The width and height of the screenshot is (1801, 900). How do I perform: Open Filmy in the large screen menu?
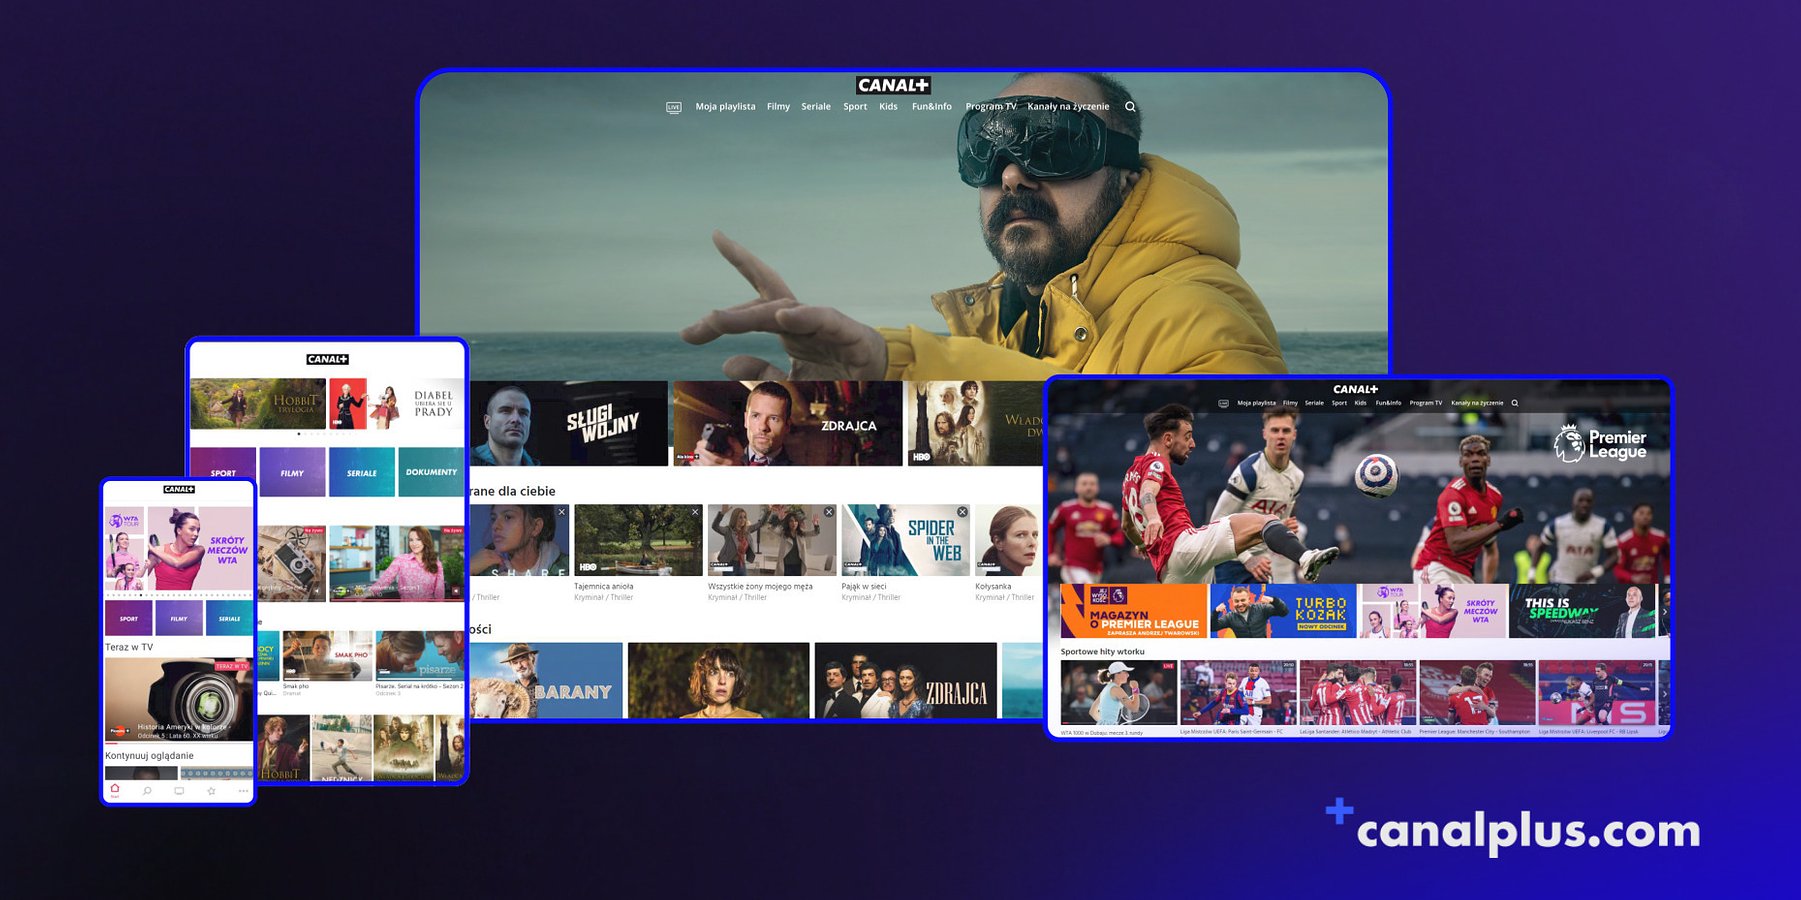pos(778,107)
